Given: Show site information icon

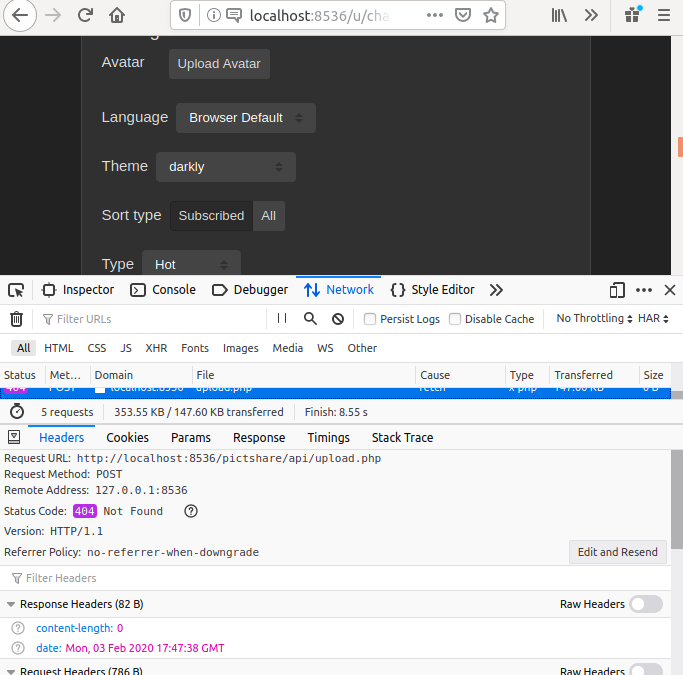Looking at the screenshot, I should (213, 16).
